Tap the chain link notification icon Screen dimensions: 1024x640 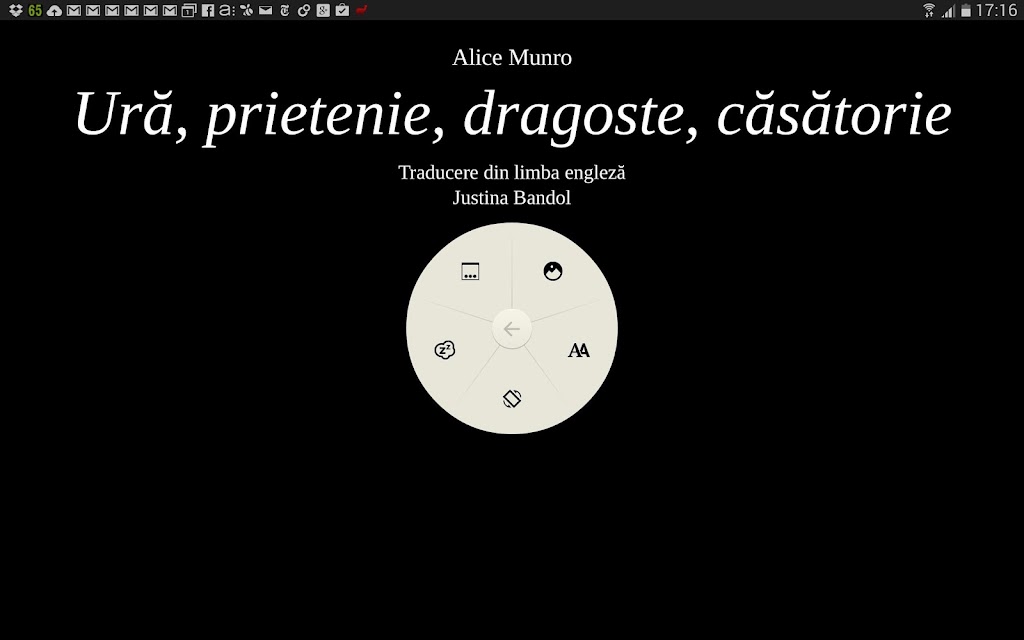tap(304, 10)
